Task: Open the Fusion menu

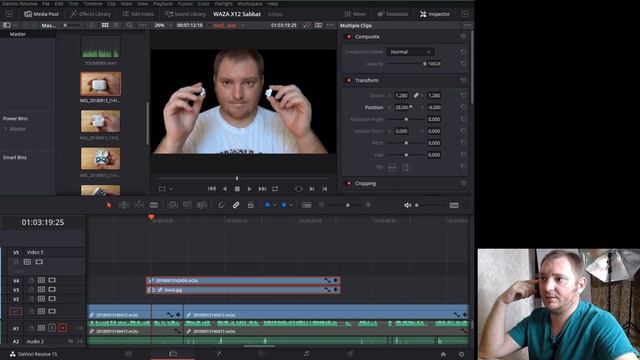Action: 185,3
